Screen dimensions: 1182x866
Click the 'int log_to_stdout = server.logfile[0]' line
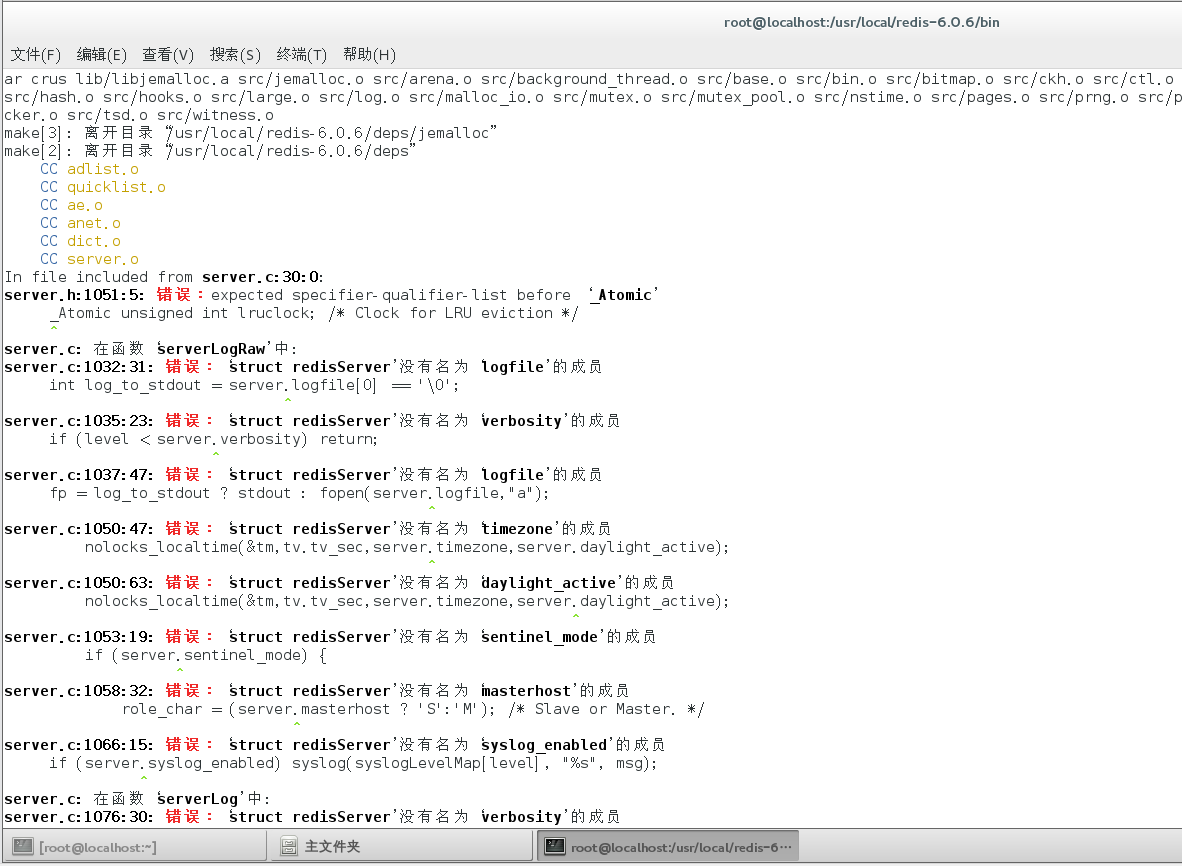point(254,385)
